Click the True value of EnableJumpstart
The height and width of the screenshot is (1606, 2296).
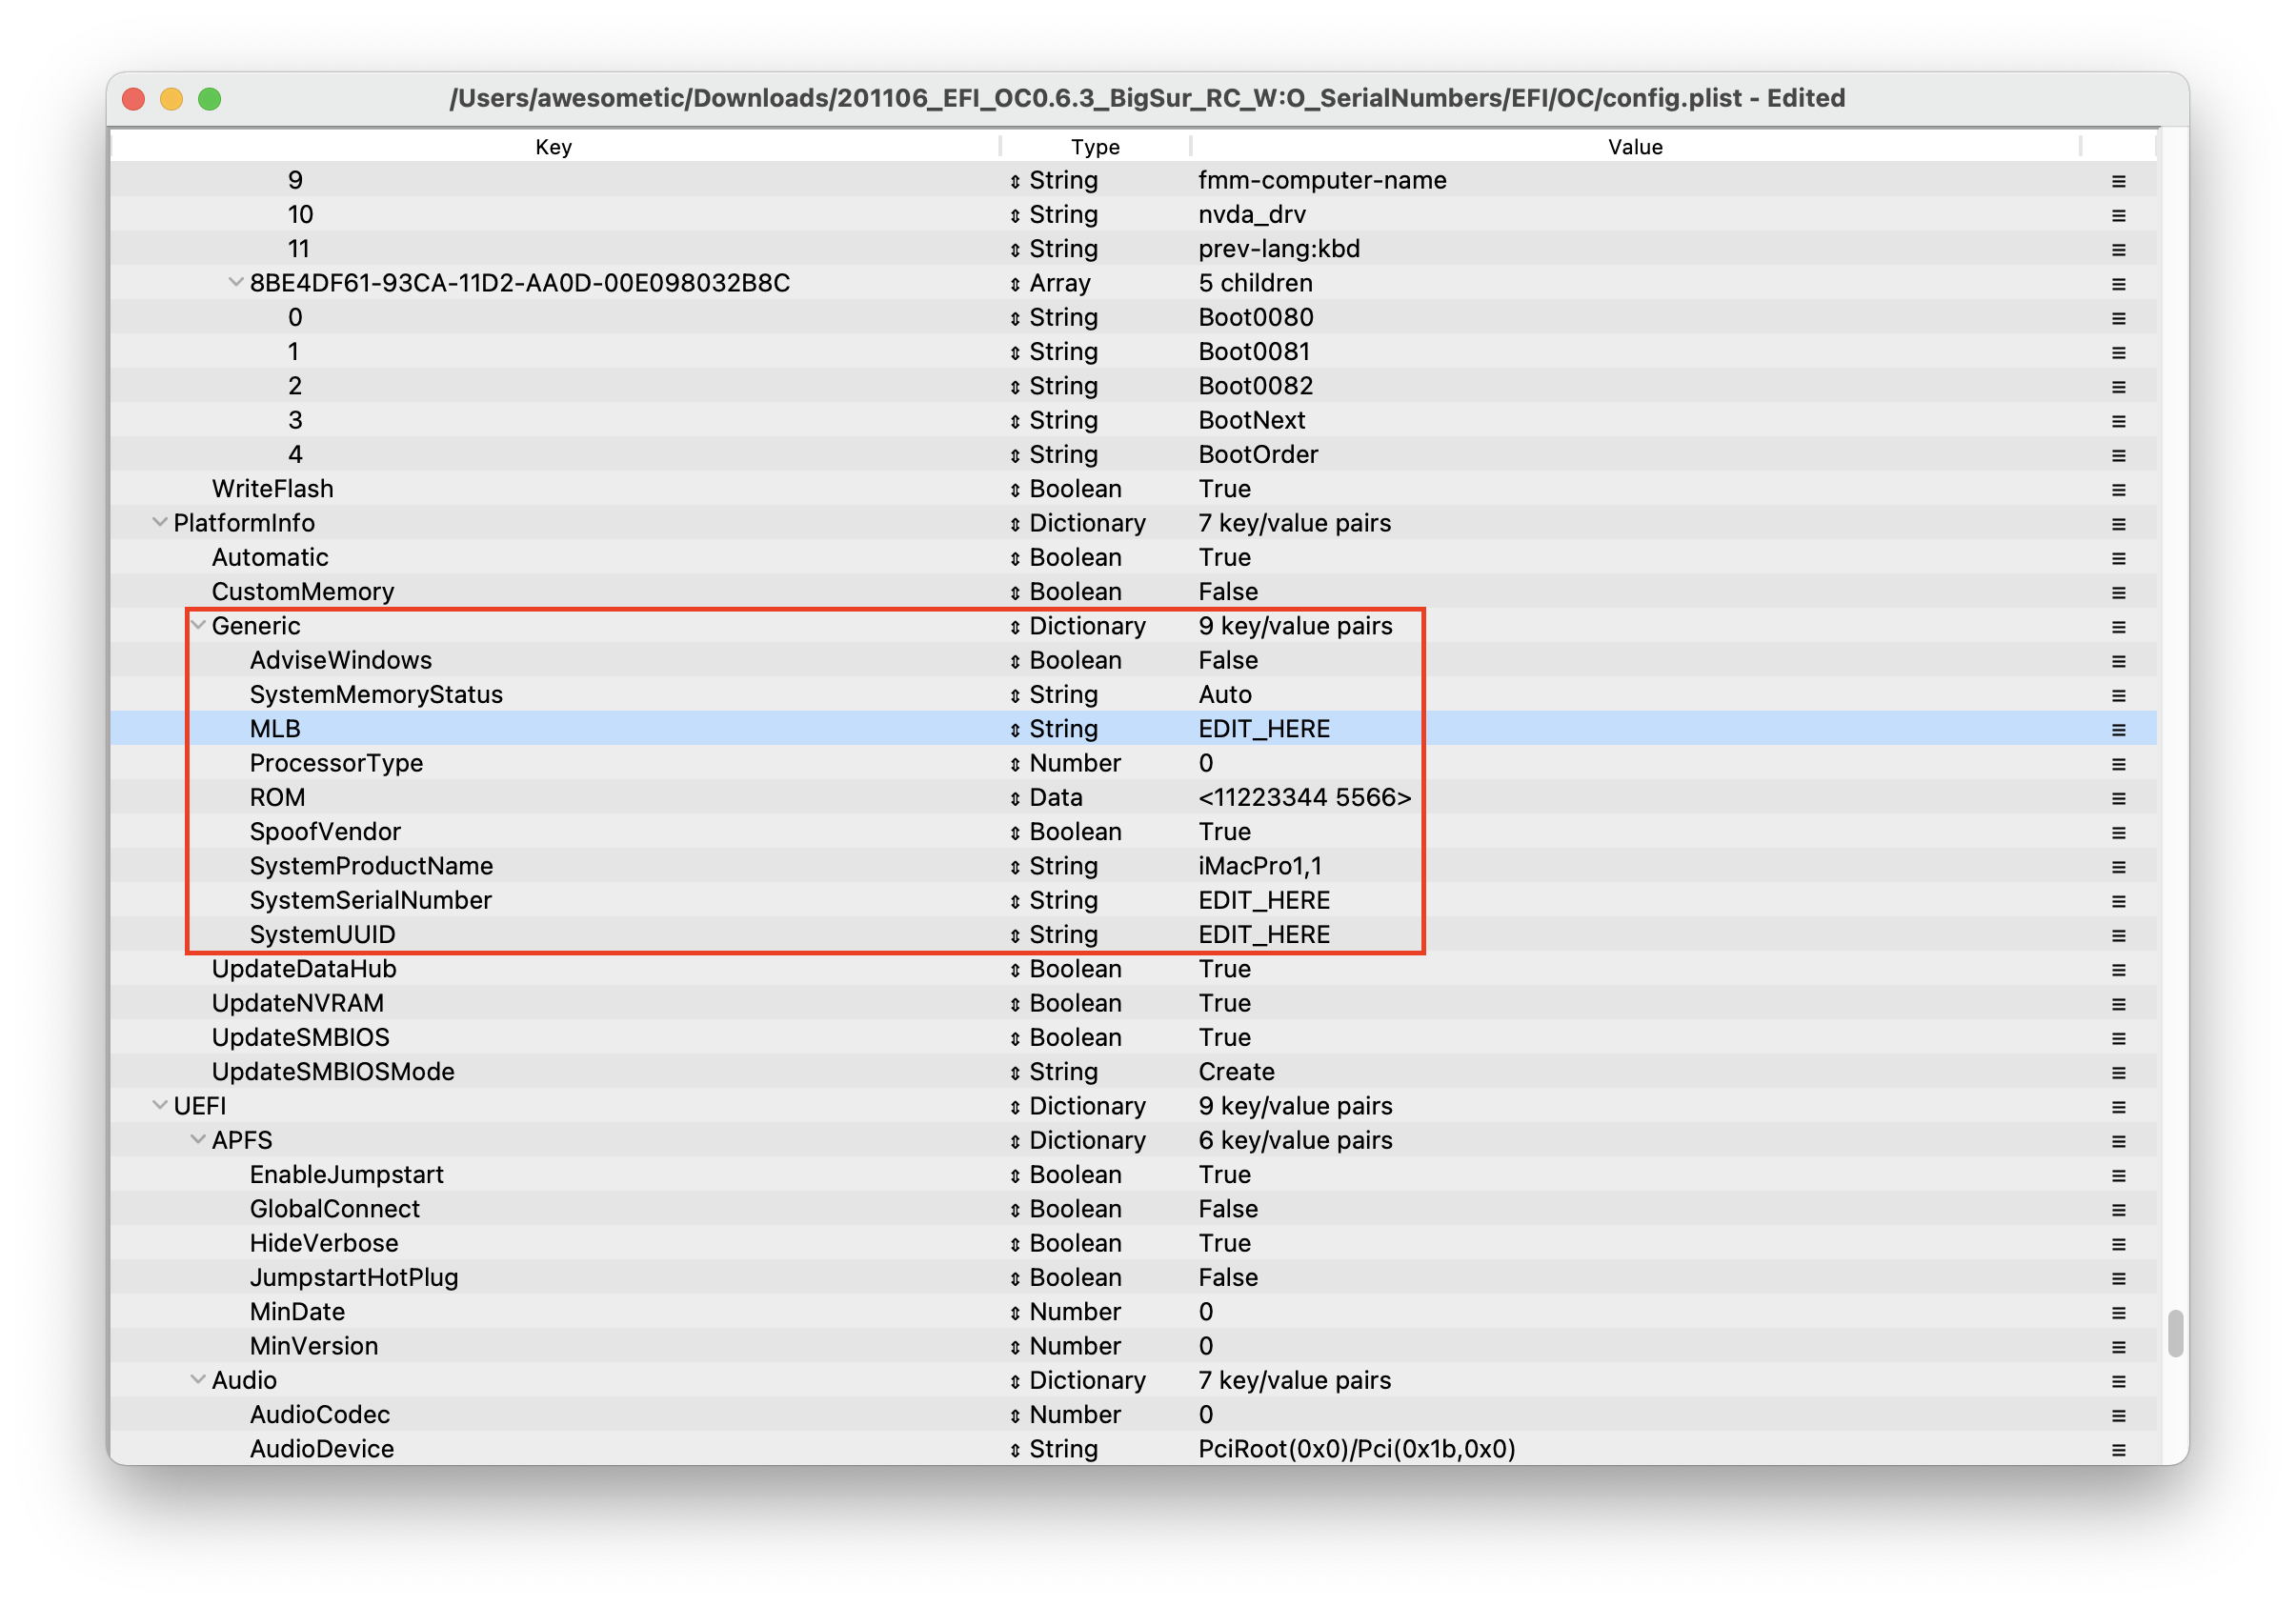[x=1224, y=1175]
